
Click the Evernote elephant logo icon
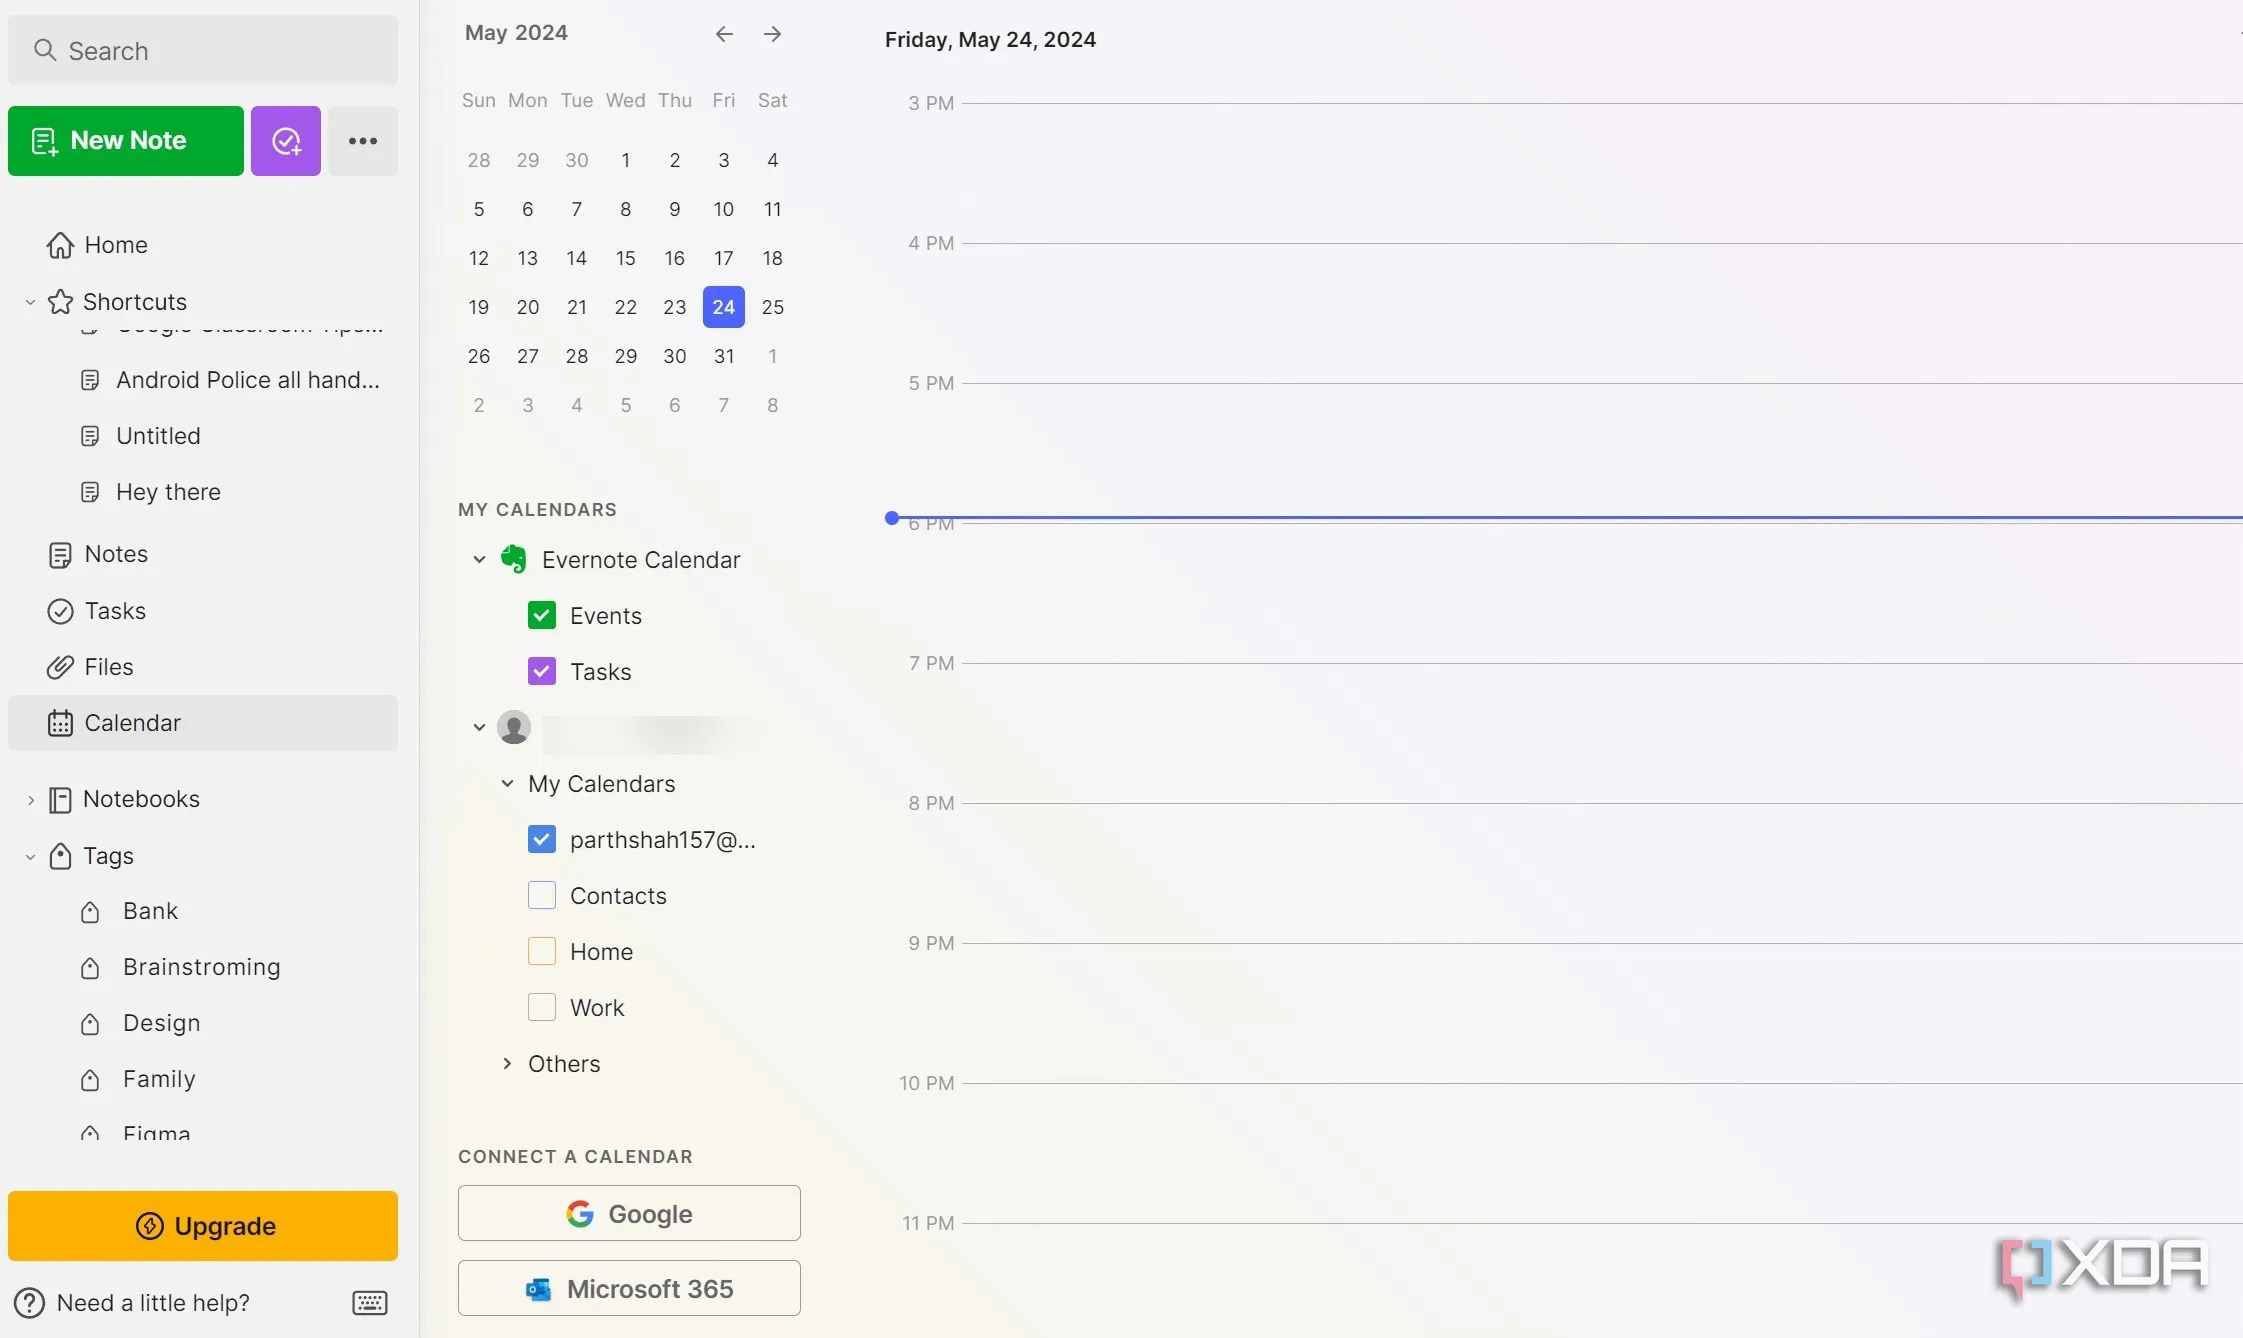point(514,559)
